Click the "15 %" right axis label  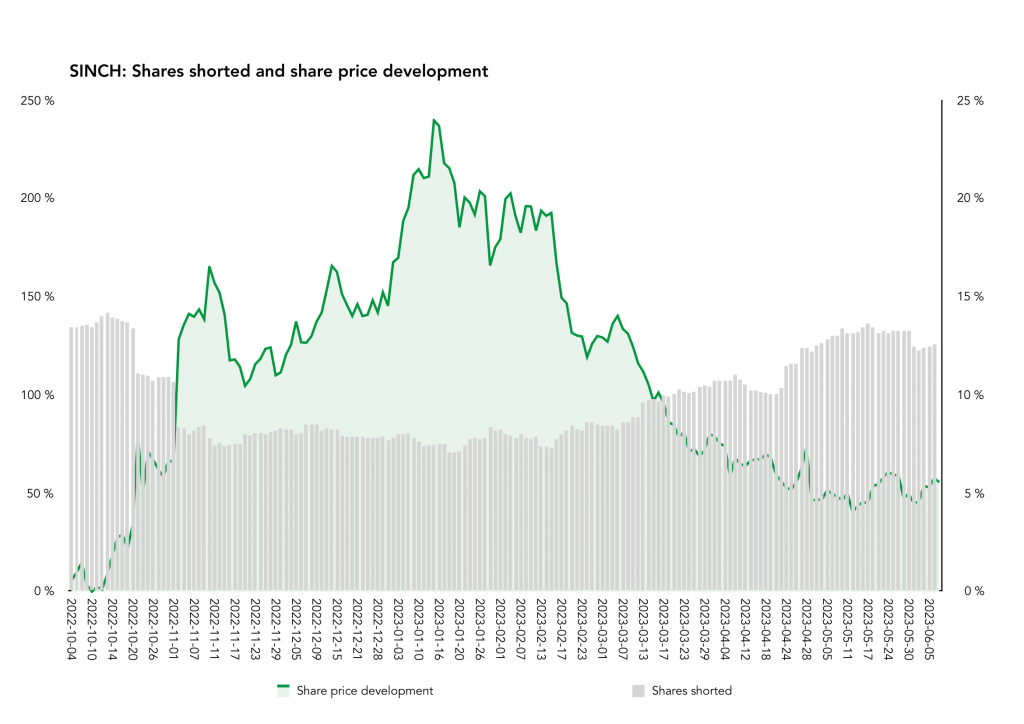[970, 296]
